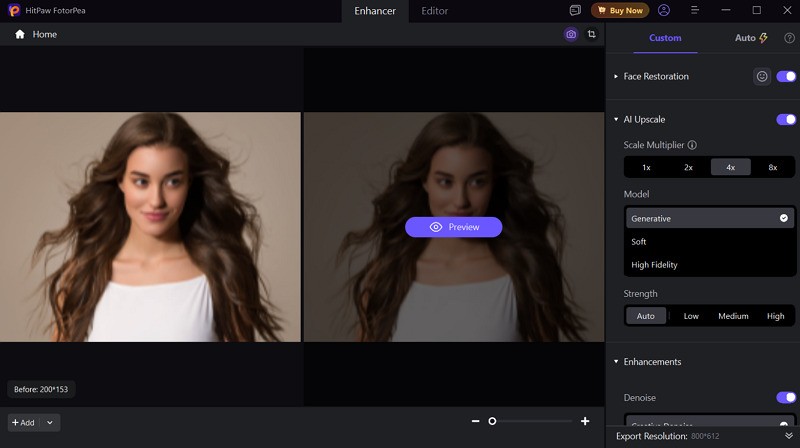
Task: Select the 2x scale multiplier
Action: click(688, 167)
